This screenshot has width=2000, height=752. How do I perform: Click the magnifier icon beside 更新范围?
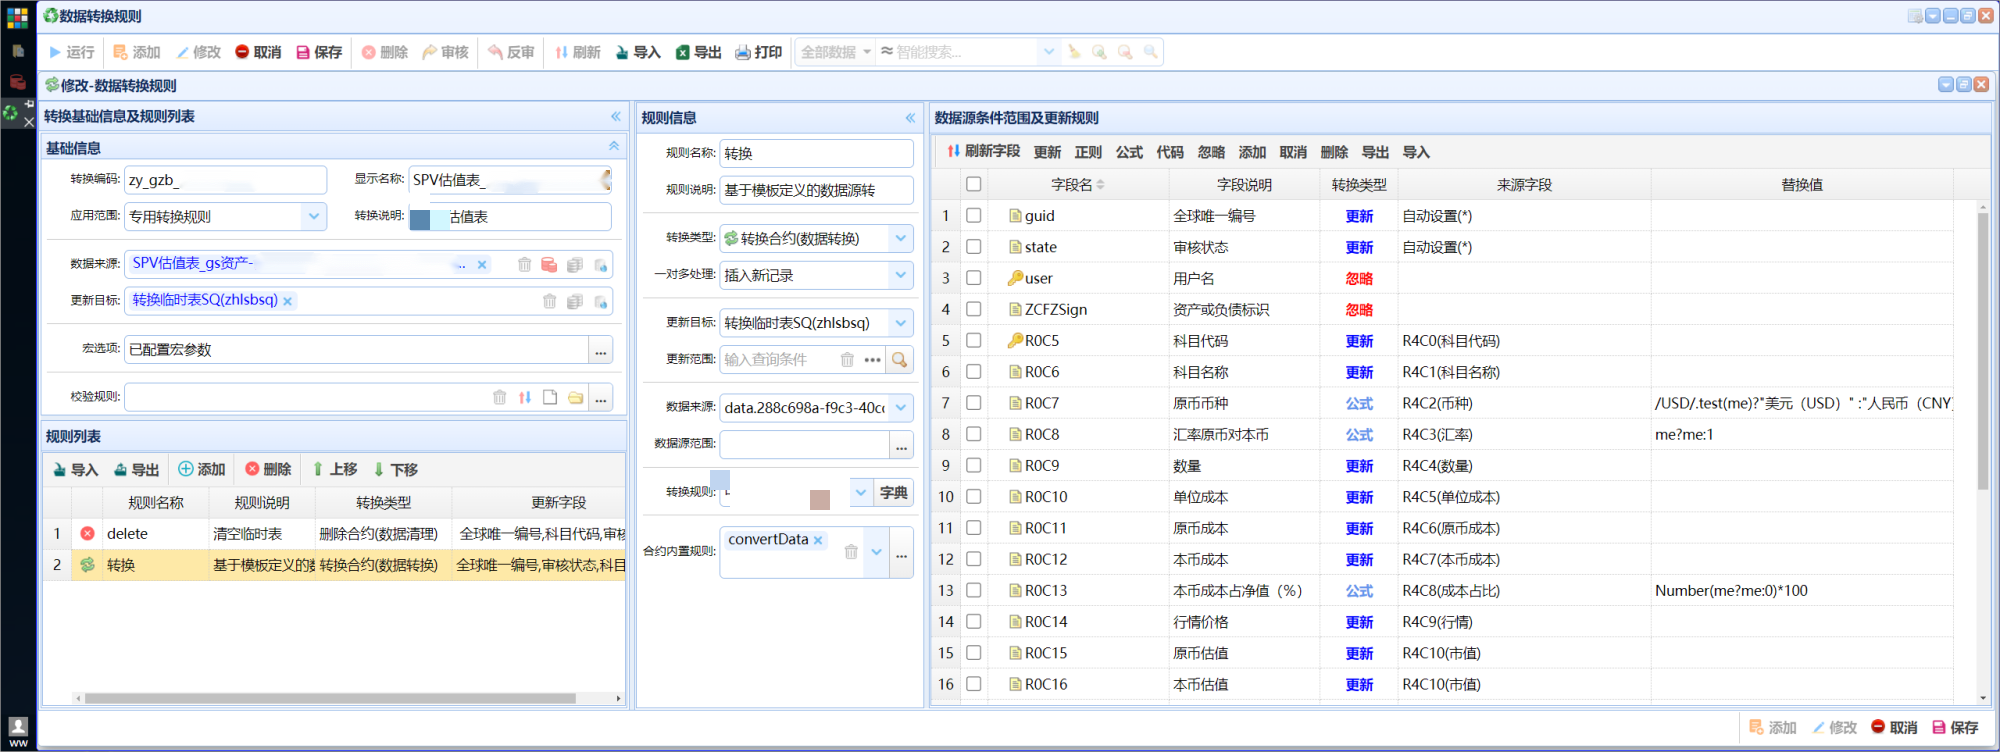click(x=900, y=359)
